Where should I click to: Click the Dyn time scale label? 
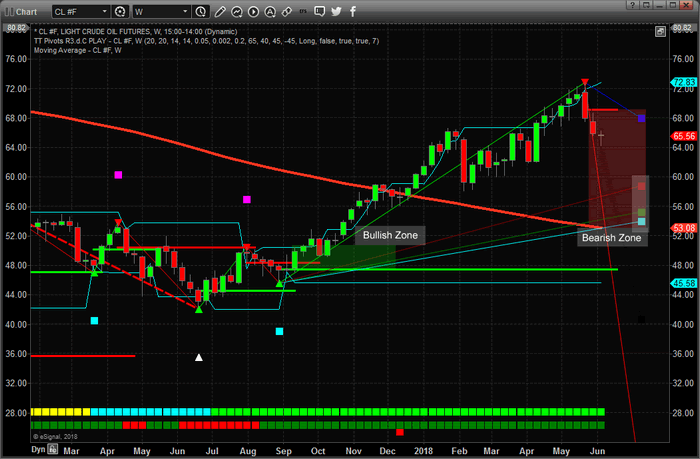[38, 449]
